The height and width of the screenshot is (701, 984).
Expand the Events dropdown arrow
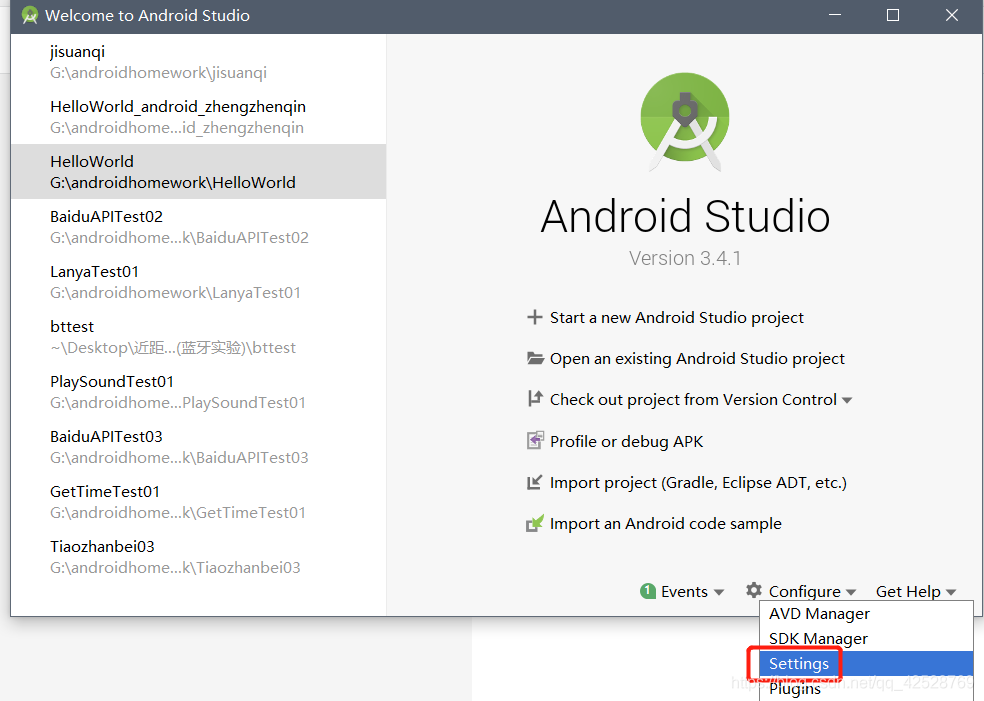click(x=719, y=592)
